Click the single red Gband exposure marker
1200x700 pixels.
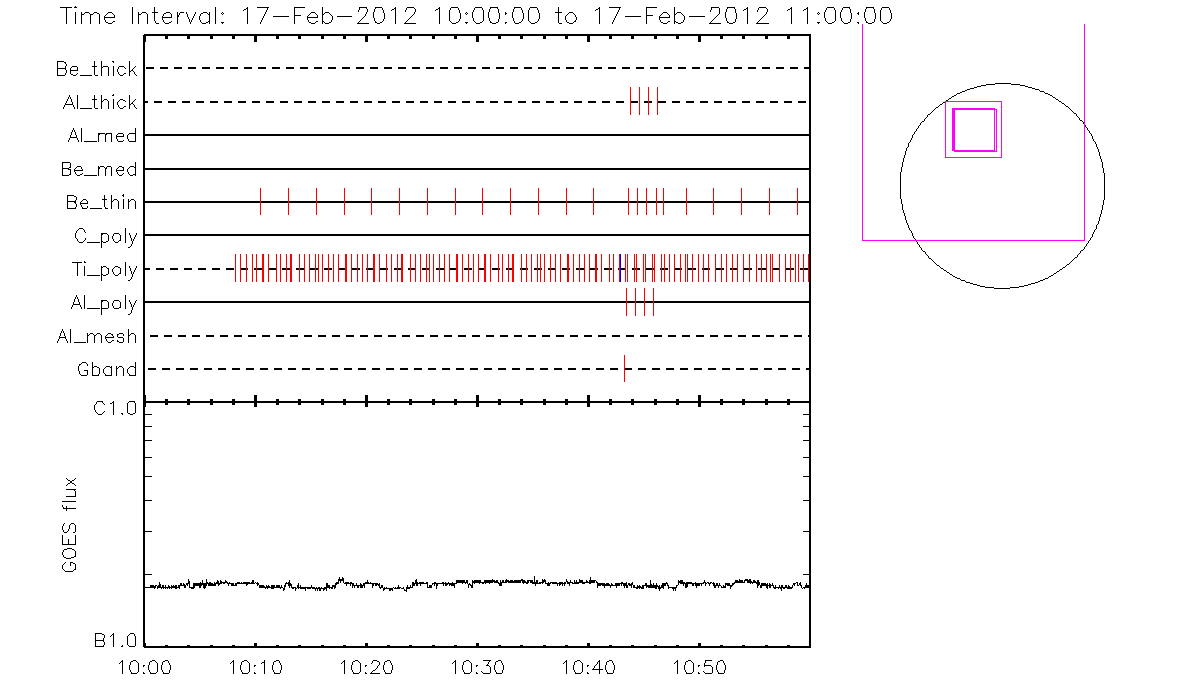[x=624, y=368]
